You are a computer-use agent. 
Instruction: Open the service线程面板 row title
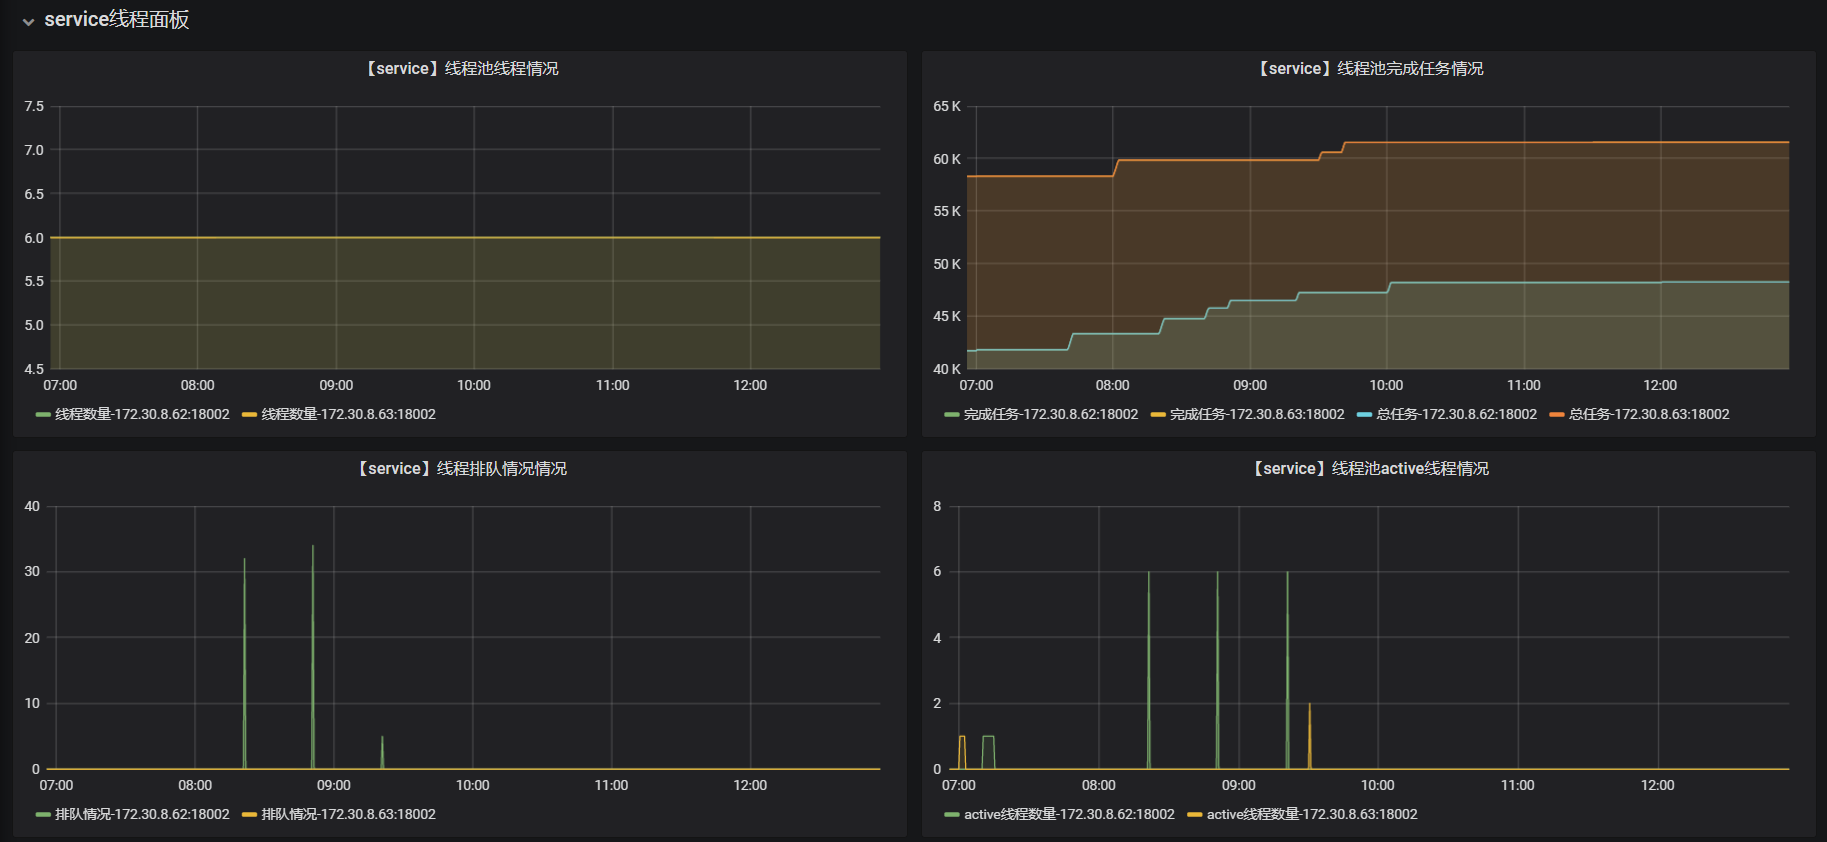click(x=116, y=20)
